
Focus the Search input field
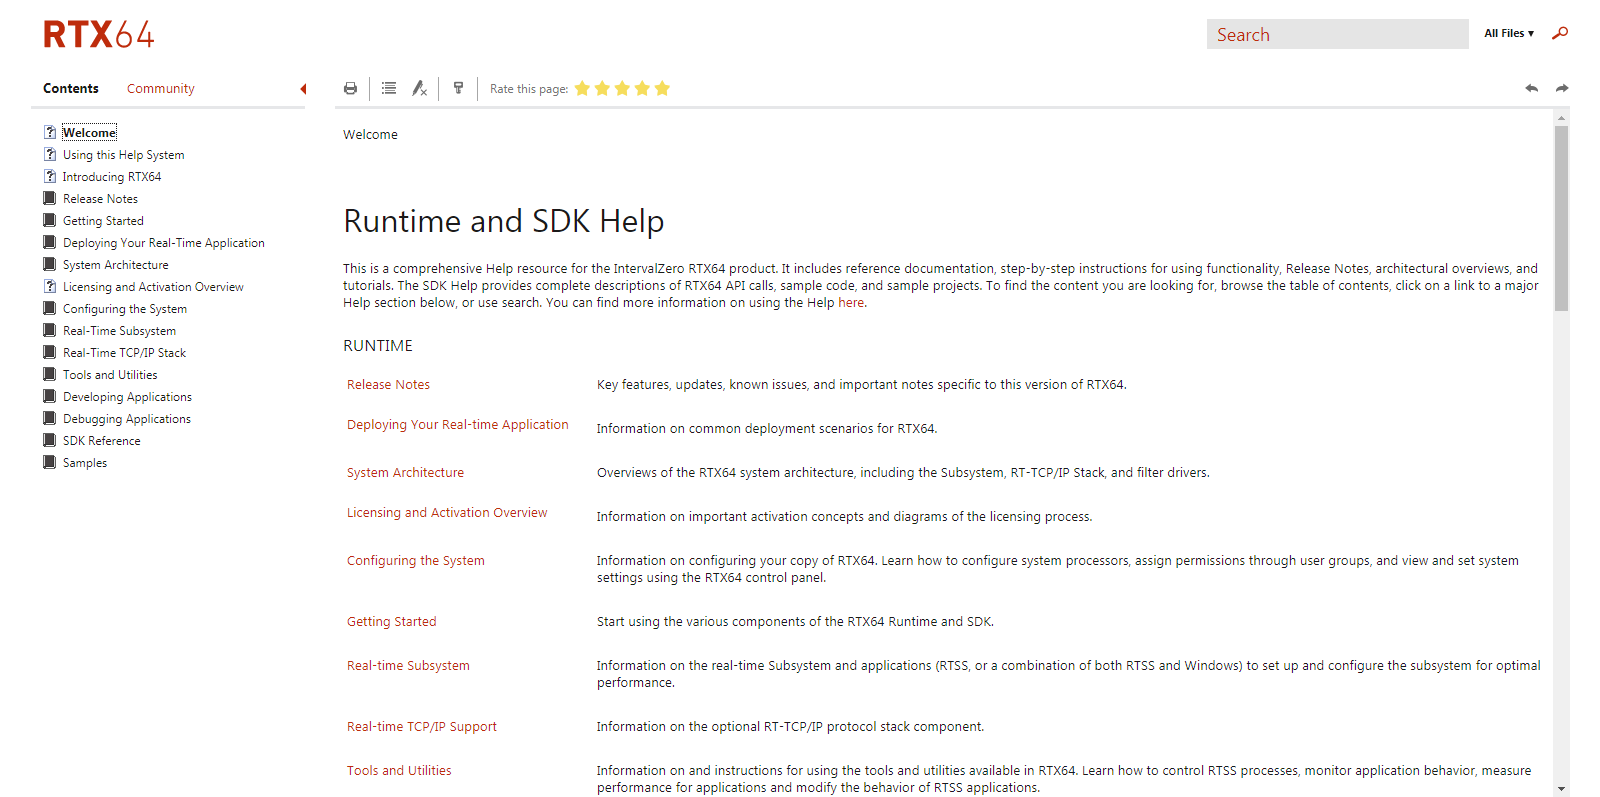pyautogui.click(x=1337, y=34)
